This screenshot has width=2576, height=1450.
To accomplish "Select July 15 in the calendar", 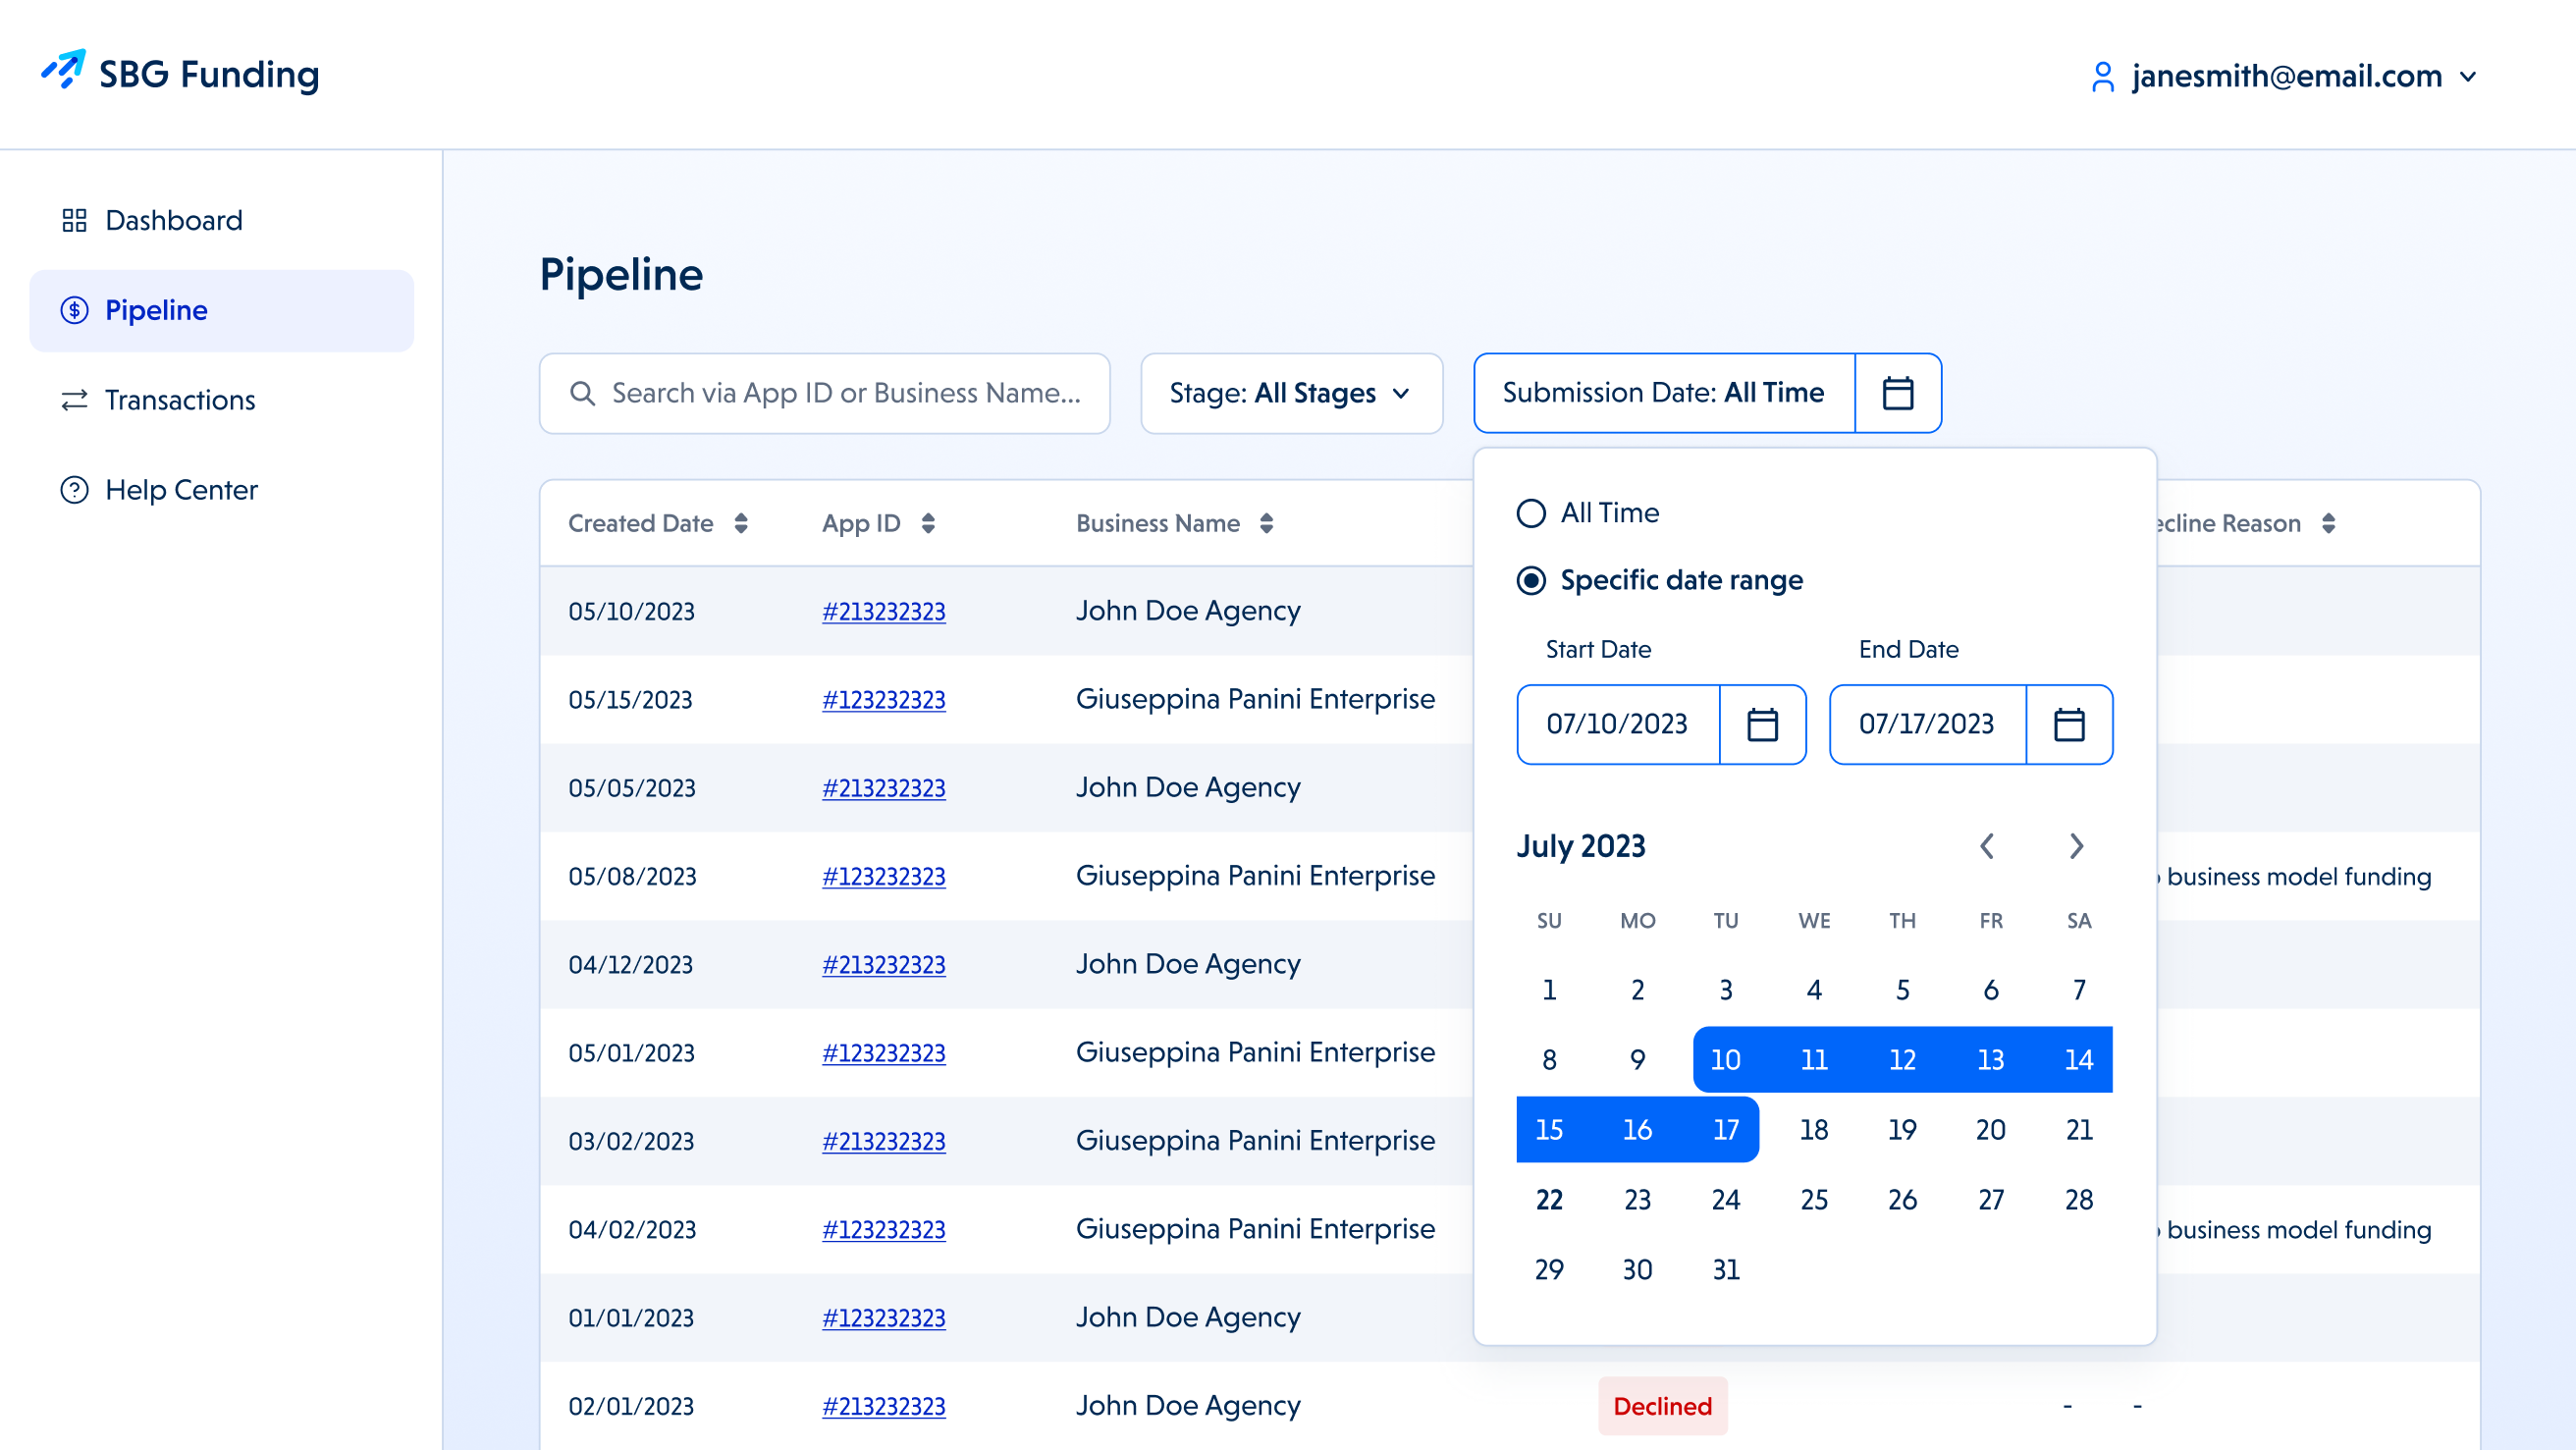I will [1549, 1129].
